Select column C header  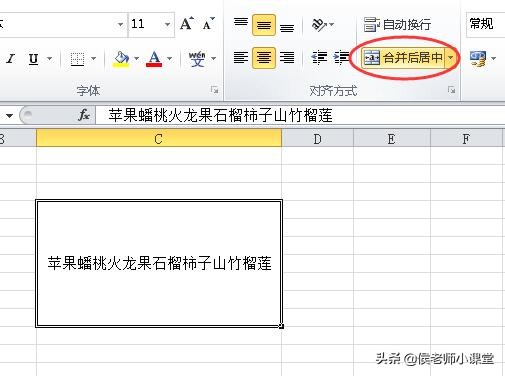[x=159, y=139]
